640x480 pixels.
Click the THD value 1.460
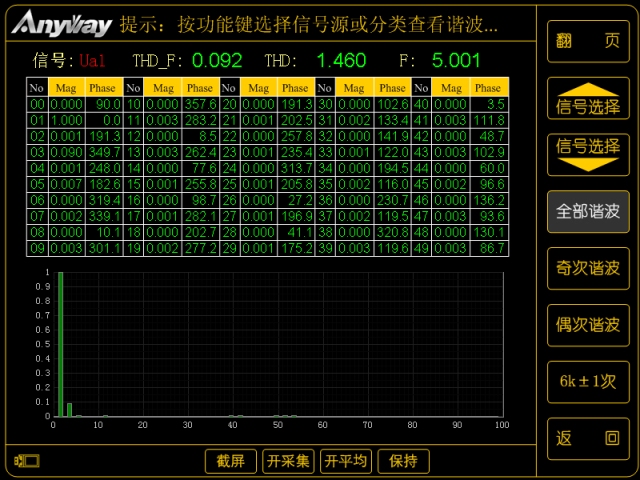click(x=341, y=60)
